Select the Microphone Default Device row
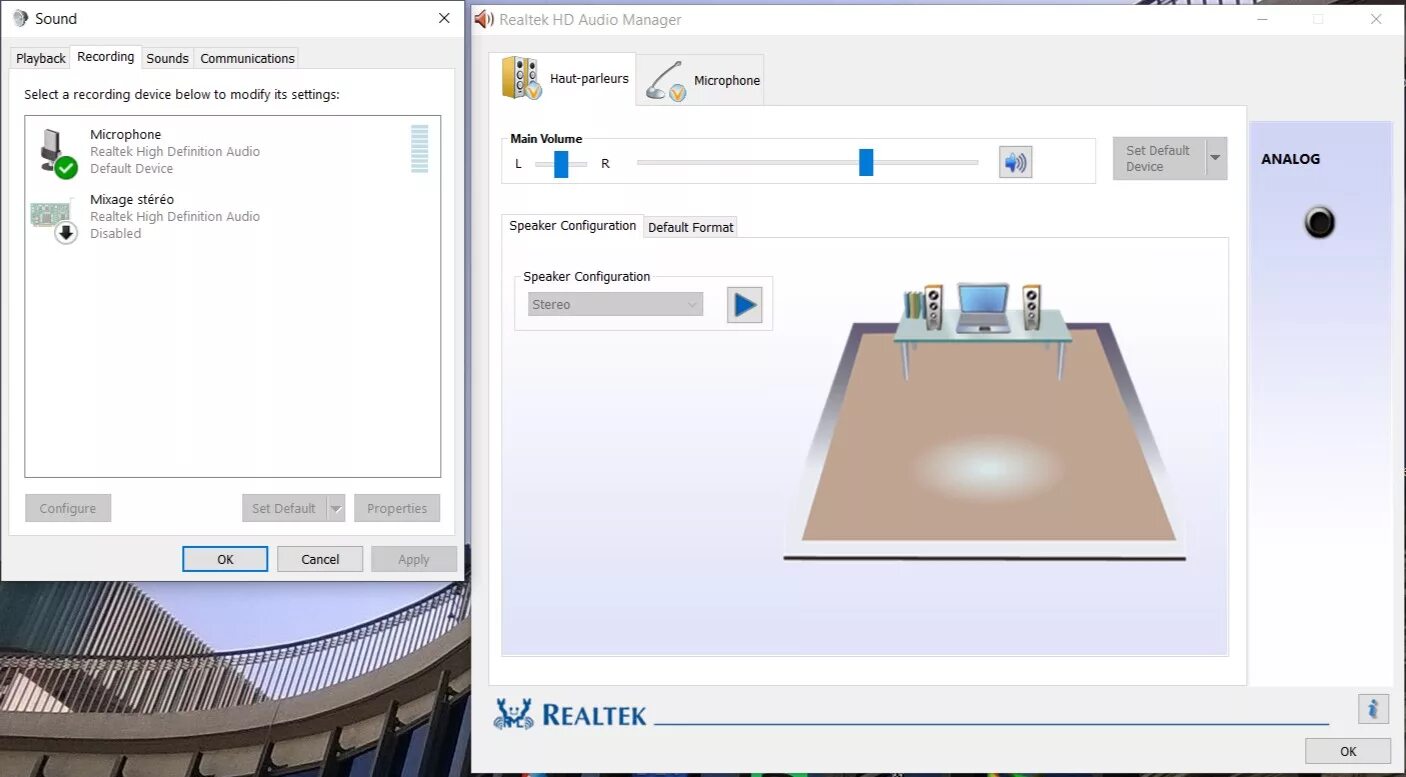Viewport: 1406px width, 777px height. 233,151
